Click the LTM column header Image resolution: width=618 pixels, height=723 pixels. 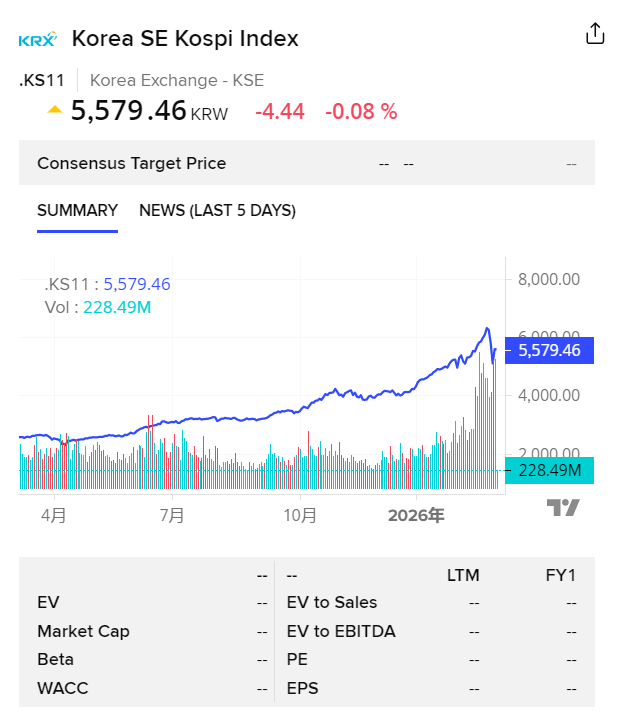coord(463,575)
